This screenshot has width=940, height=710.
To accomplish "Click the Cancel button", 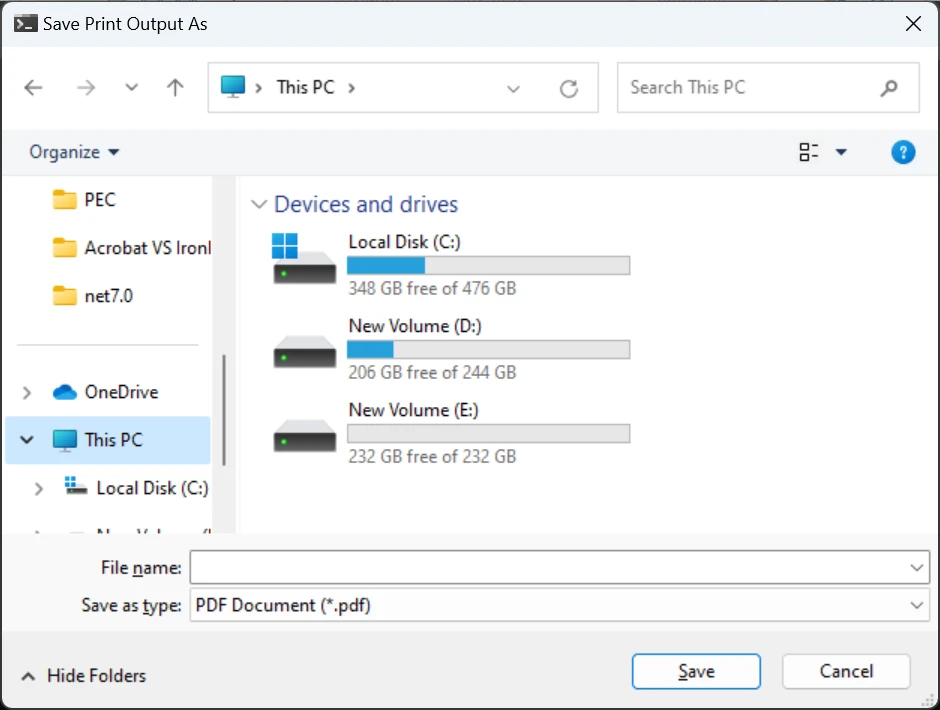I will pos(846,672).
